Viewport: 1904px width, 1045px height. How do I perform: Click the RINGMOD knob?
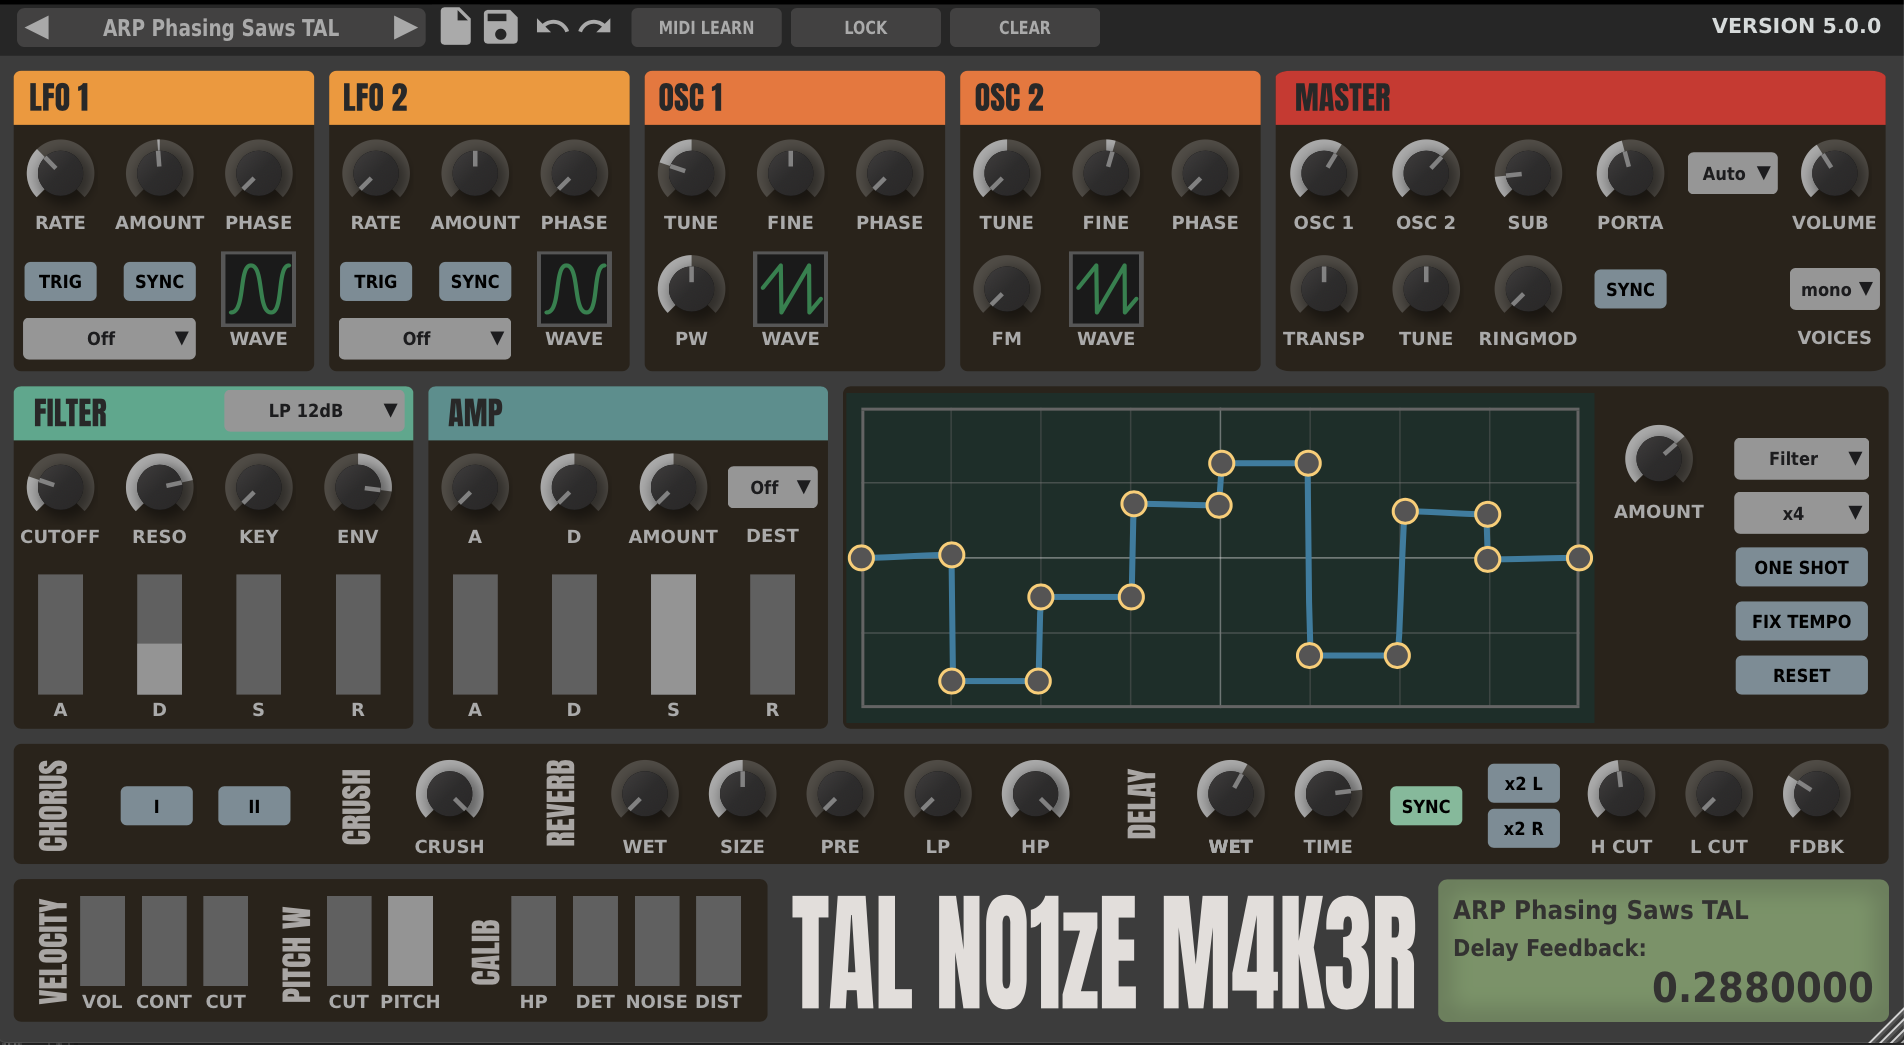pos(1528,289)
